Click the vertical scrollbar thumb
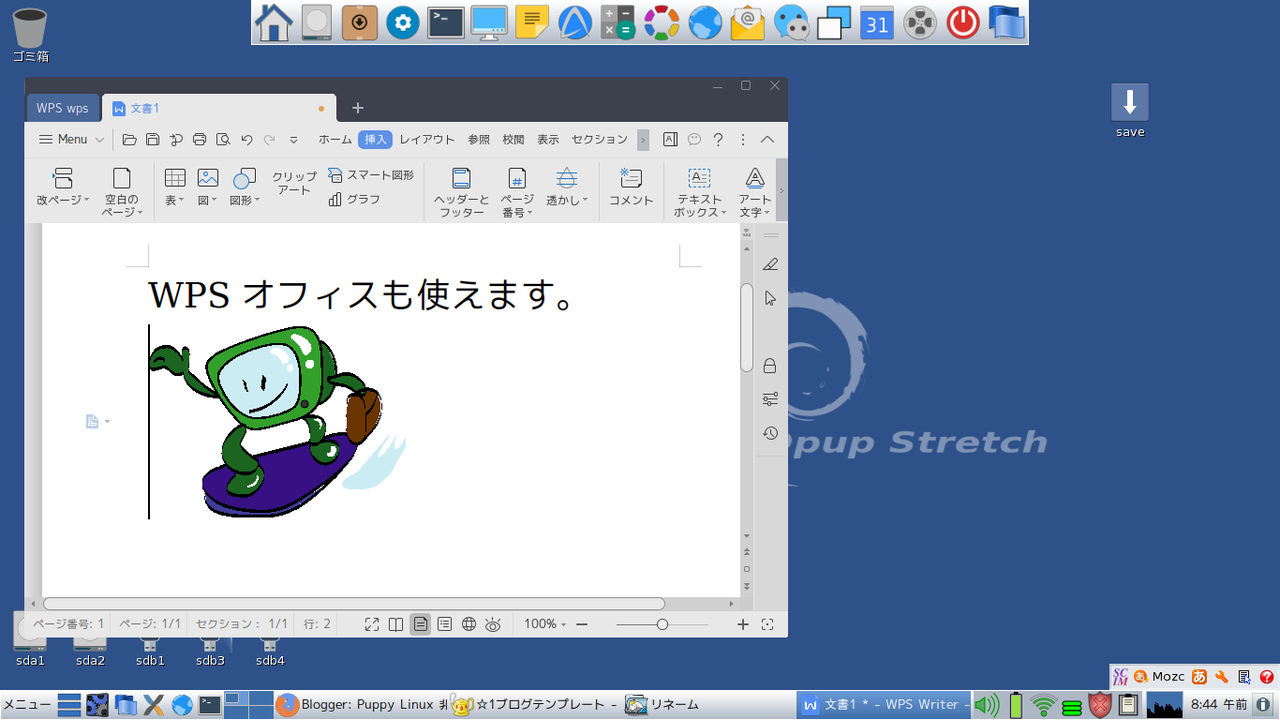1280x720 pixels. (746, 328)
